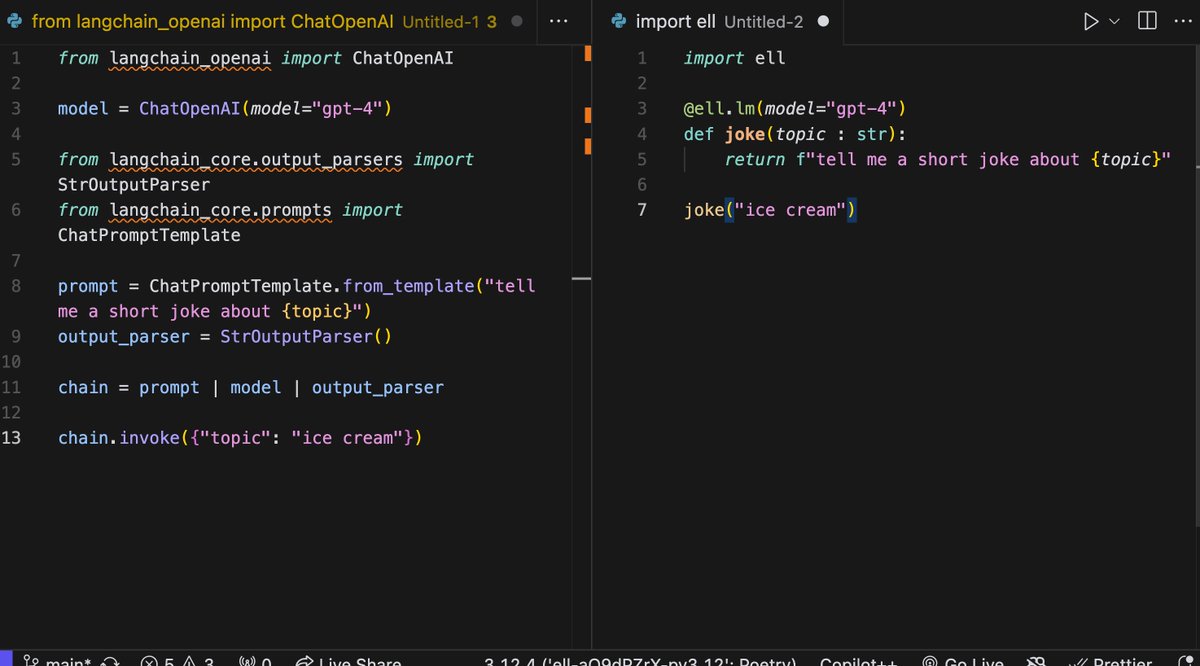This screenshot has height=666, width=1200.
Task: Click 'chain' variable on line 11
Action: pyautogui.click(x=83, y=387)
